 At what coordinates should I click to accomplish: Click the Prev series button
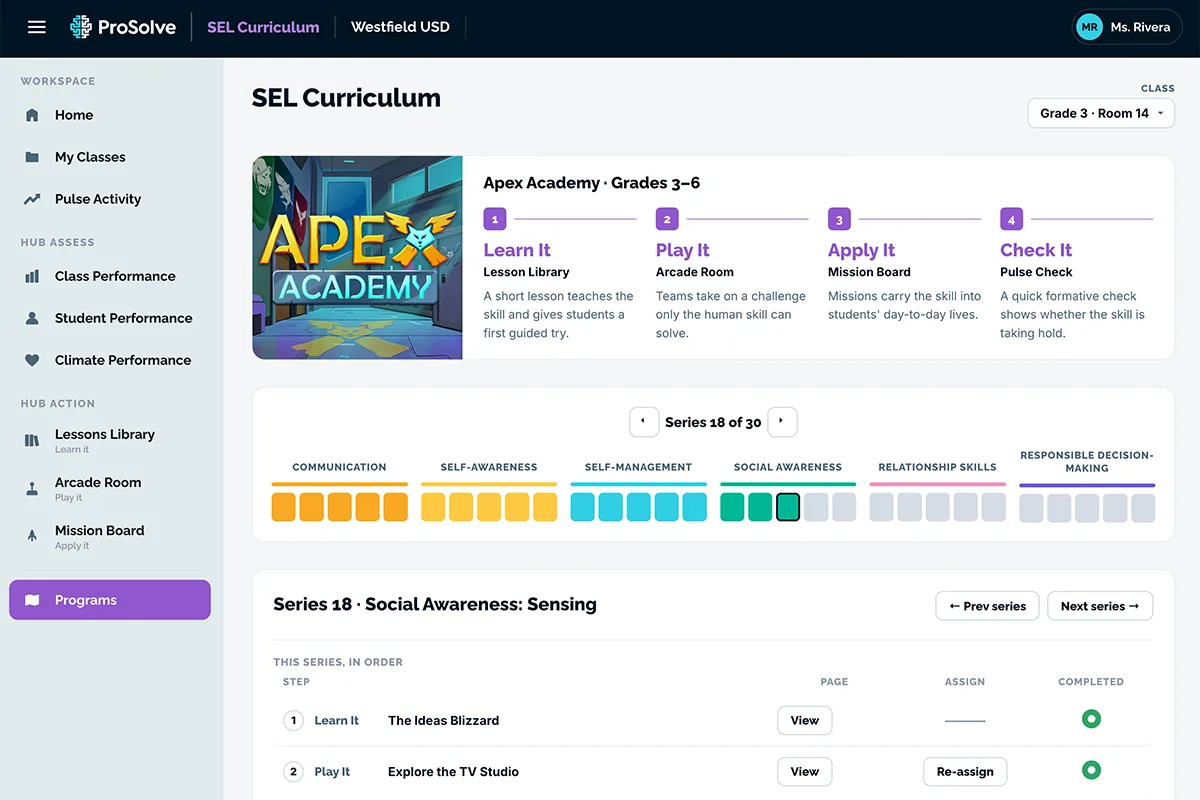(x=987, y=606)
